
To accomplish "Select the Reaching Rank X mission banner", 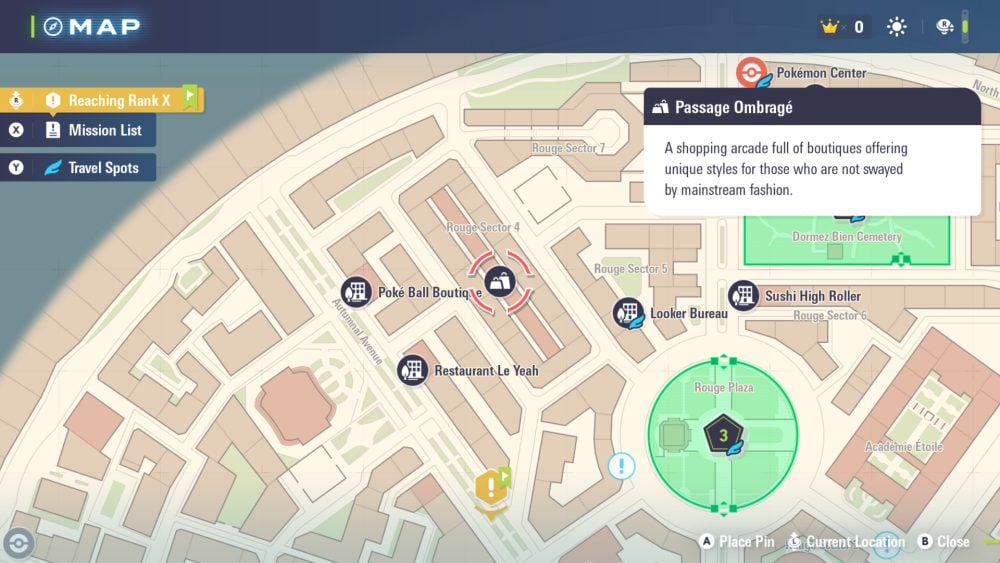I will 118,100.
